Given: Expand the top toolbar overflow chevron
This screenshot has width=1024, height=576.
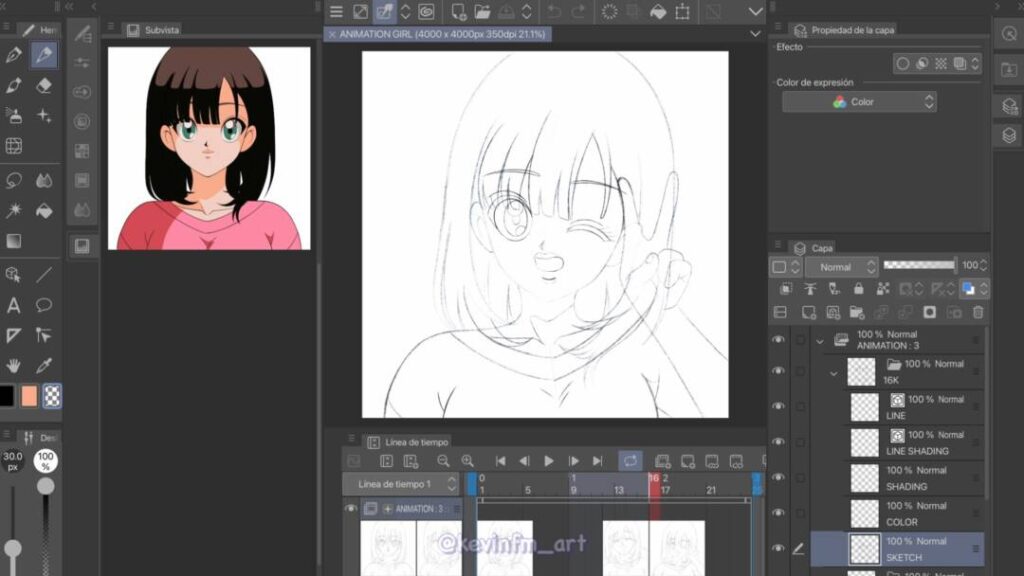Looking at the screenshot, I should (x=756, y=12).
